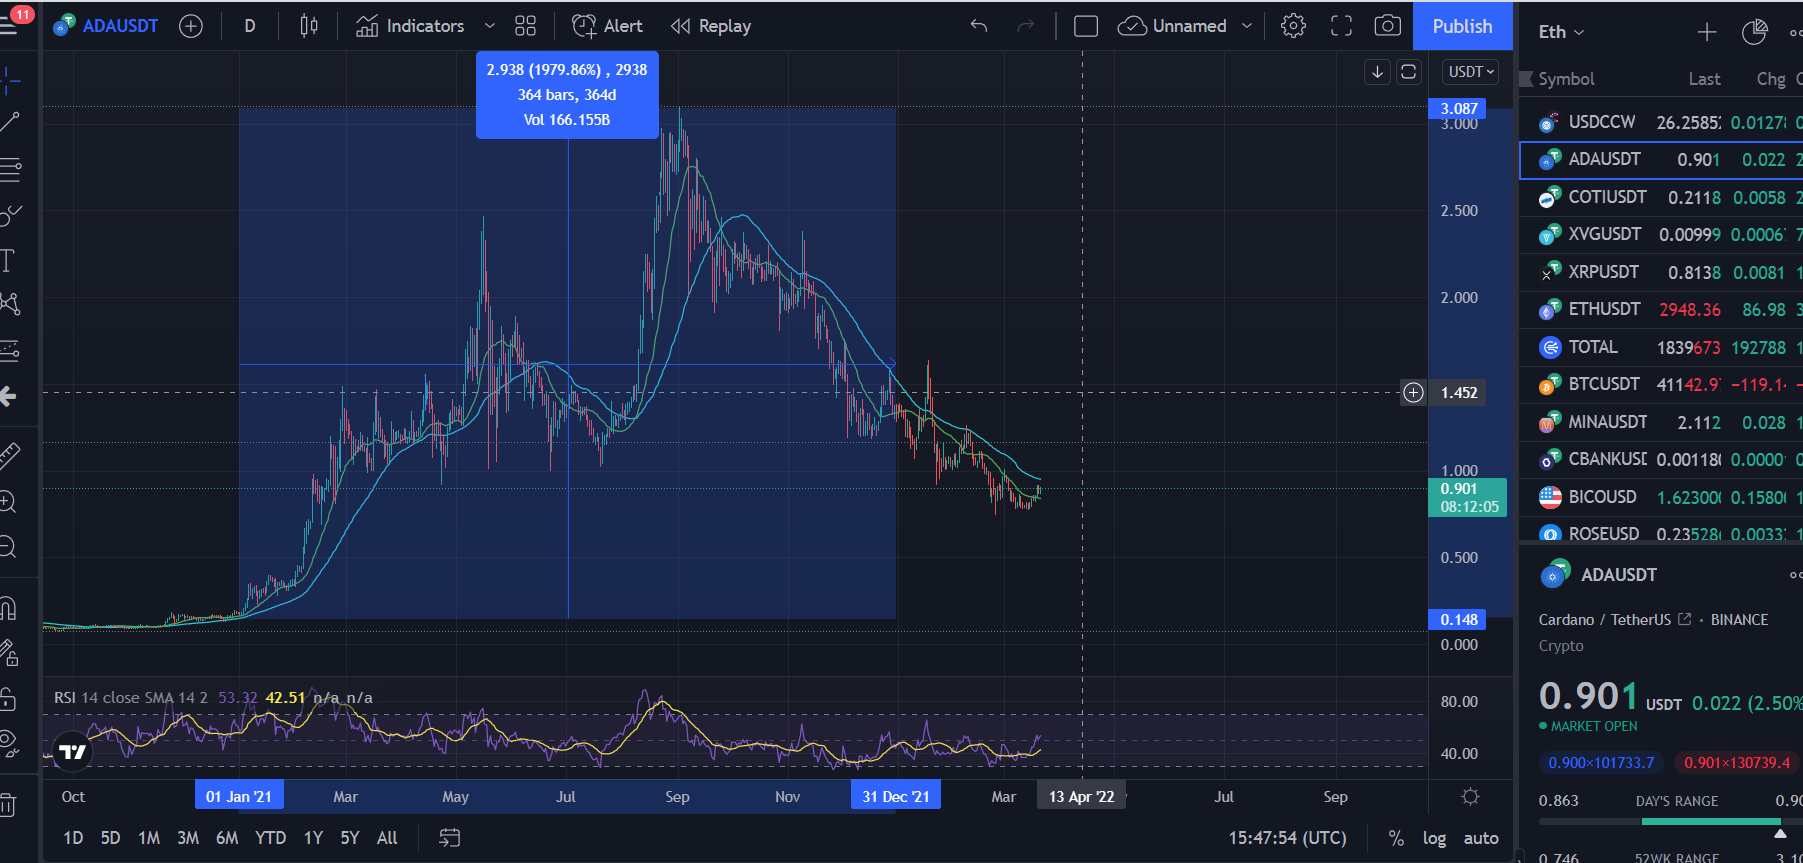Viewport: 1803px width, 863px height.
Task: Open the USDT currency dropdown
Action: click(1471, 72)
